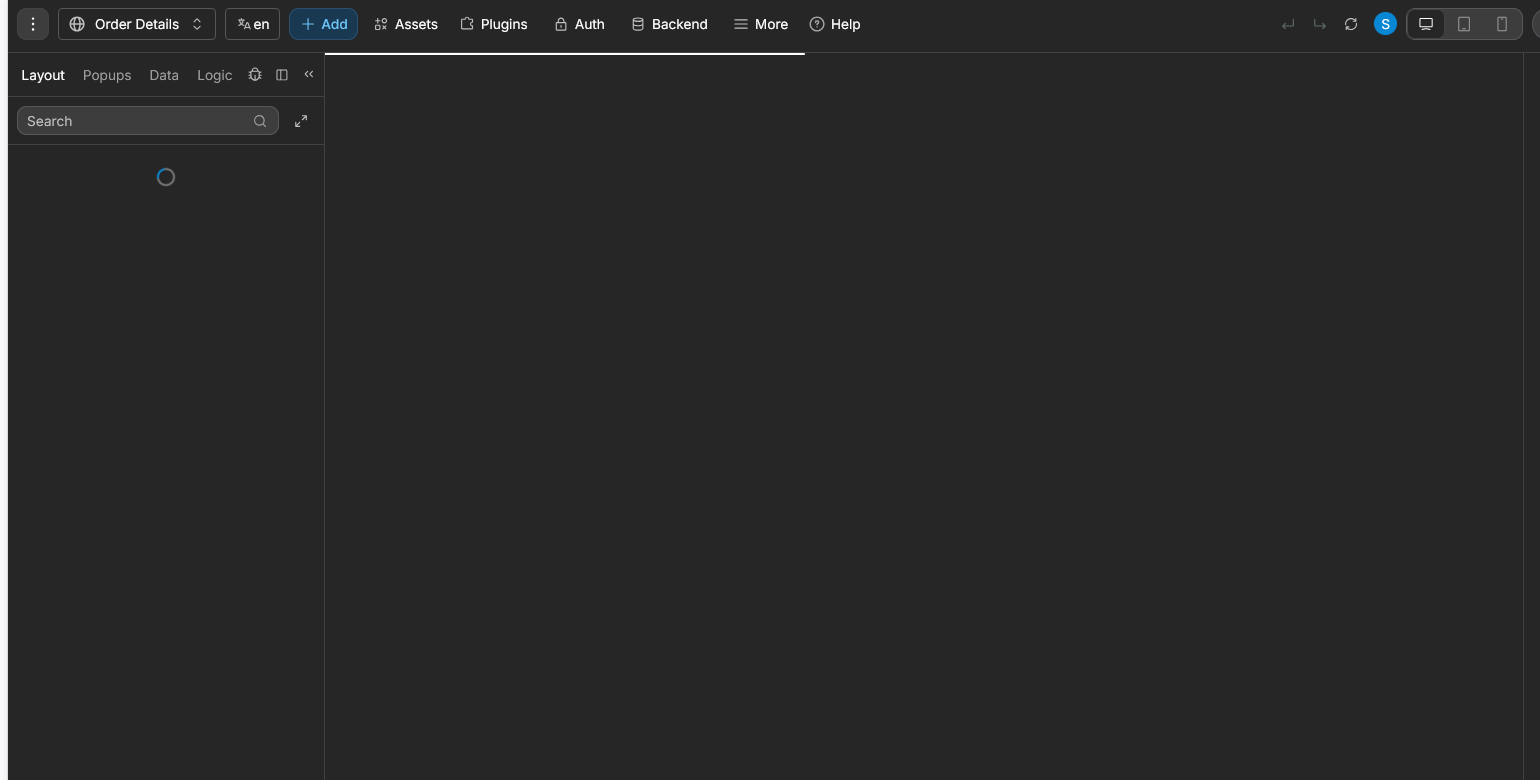The height and width of the screenshot is (780, 1540).
Task: Open the Help menu
Action: pyautogui.click(x=835, y=24)
